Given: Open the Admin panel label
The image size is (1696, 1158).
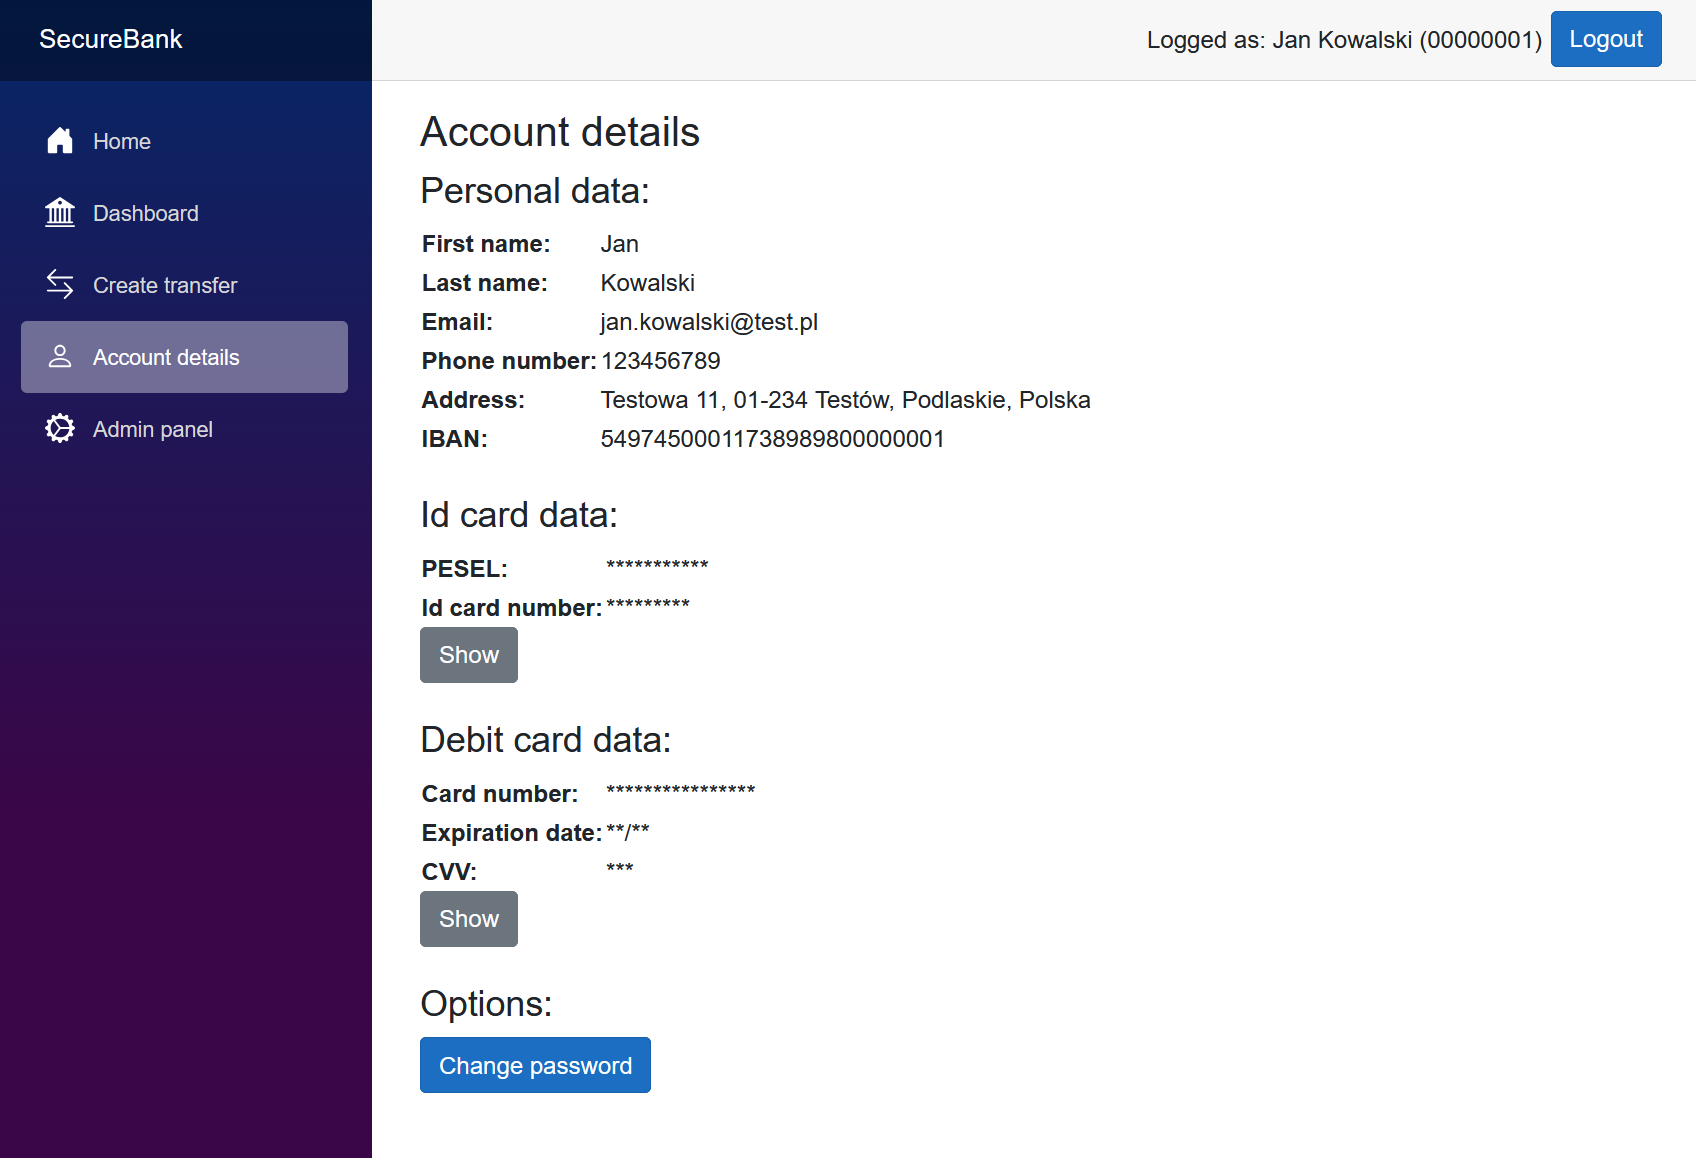Looking at the screenshot, I should [x=153, y=430].
